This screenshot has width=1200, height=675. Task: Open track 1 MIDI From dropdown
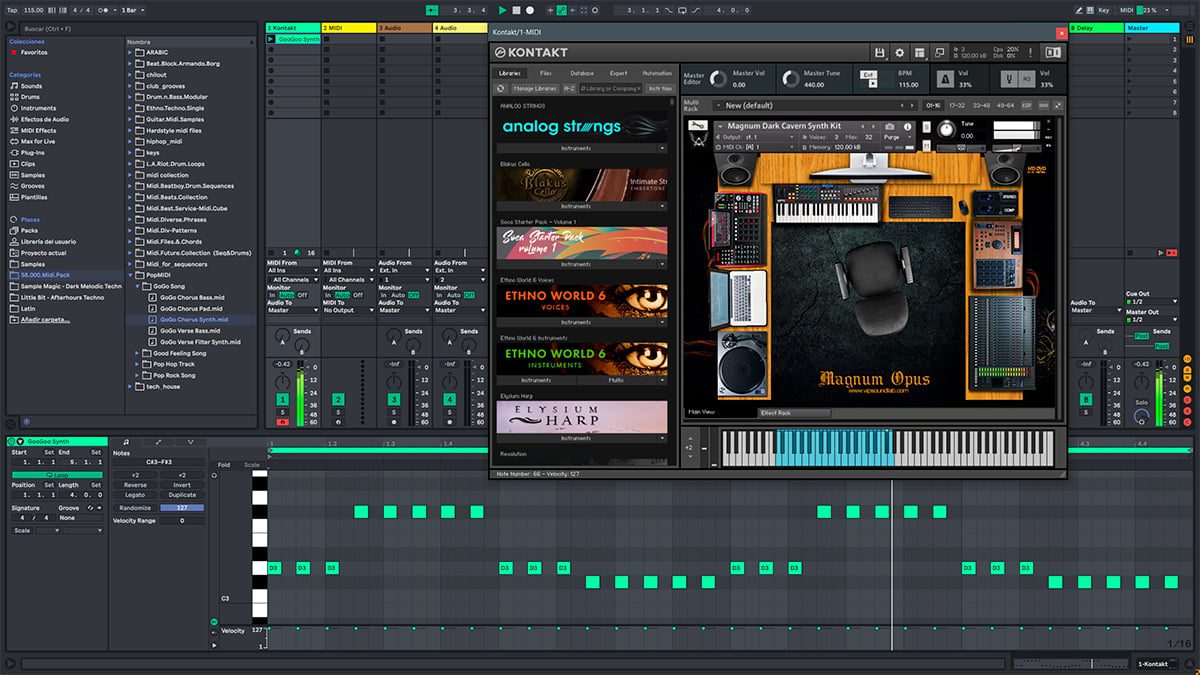click(293, 270)
